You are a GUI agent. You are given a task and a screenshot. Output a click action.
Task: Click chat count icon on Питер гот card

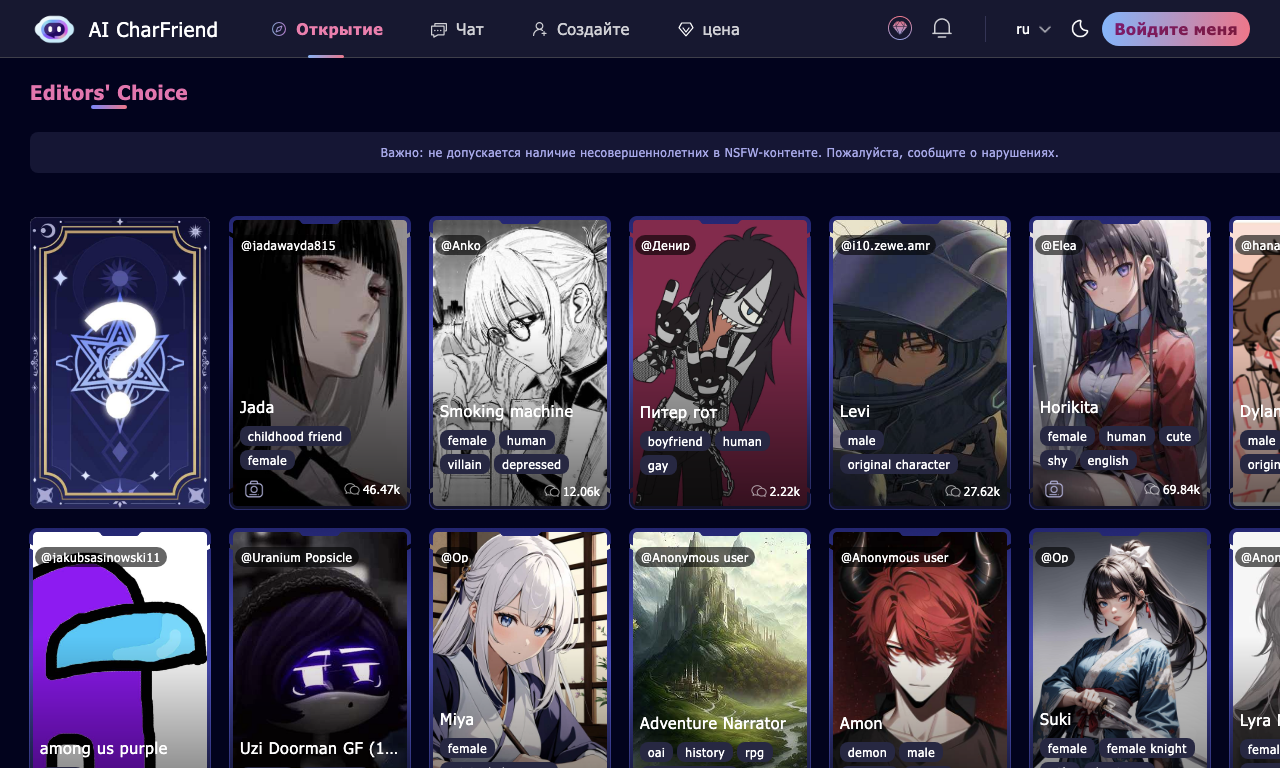(x=759, y=491)
